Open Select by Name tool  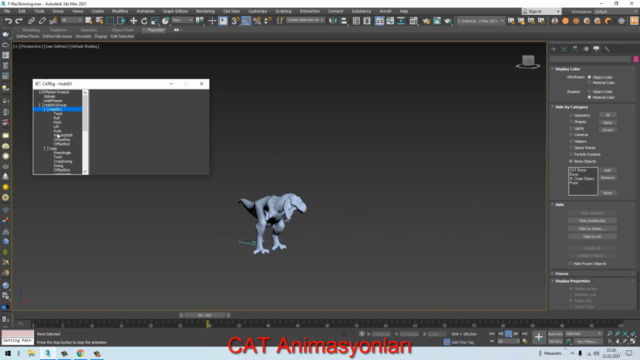tap(99, 21)
